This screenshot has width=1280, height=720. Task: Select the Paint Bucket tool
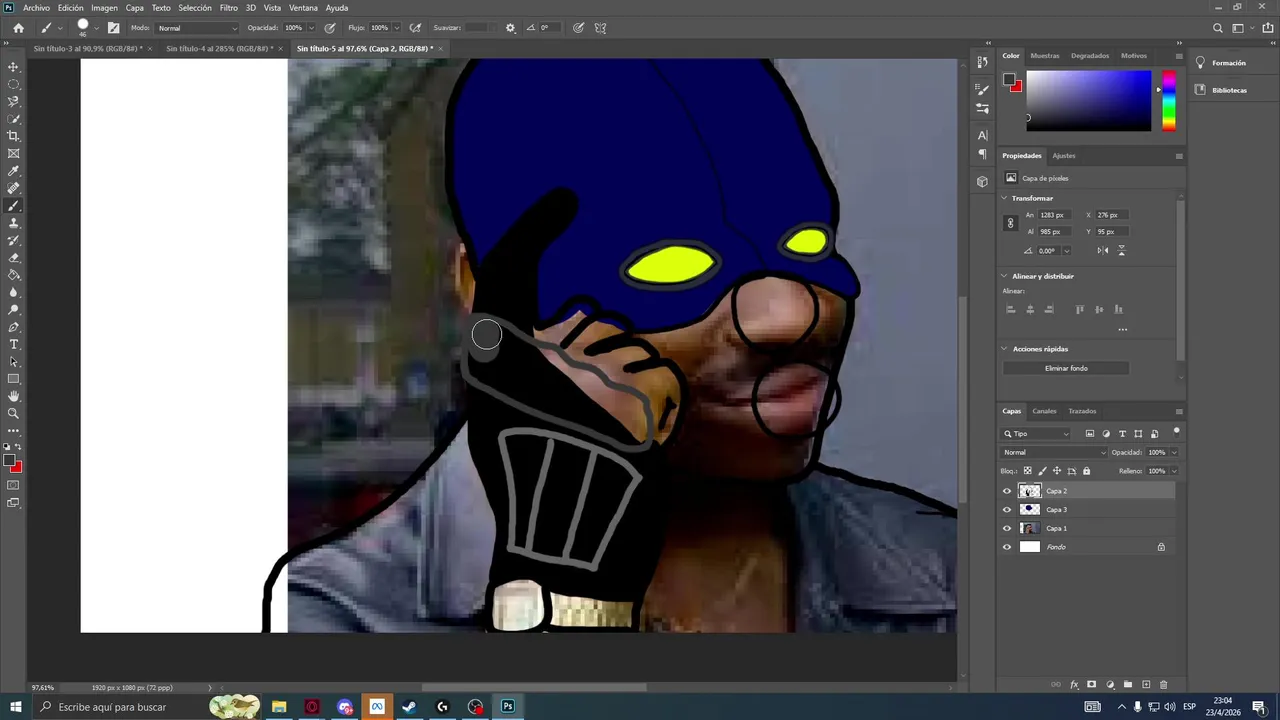[13, 275]
